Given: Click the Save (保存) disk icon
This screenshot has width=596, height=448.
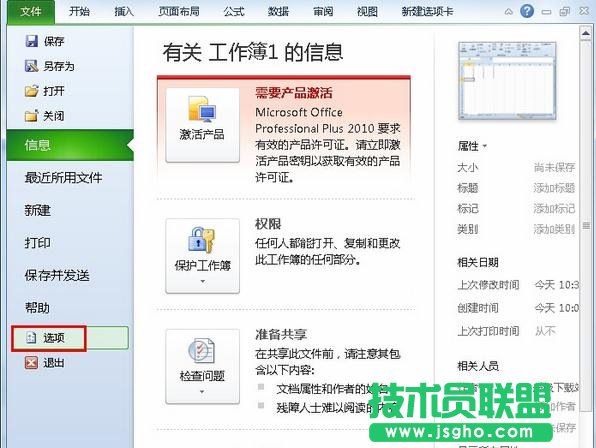Looking at the screenshot, I should point(32,41).
